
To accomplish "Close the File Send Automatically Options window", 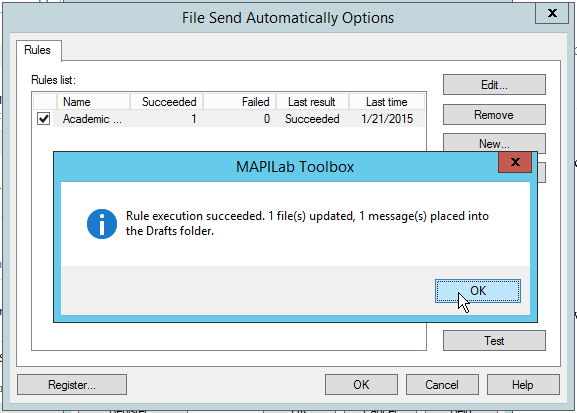I will (x=552, y=13).
